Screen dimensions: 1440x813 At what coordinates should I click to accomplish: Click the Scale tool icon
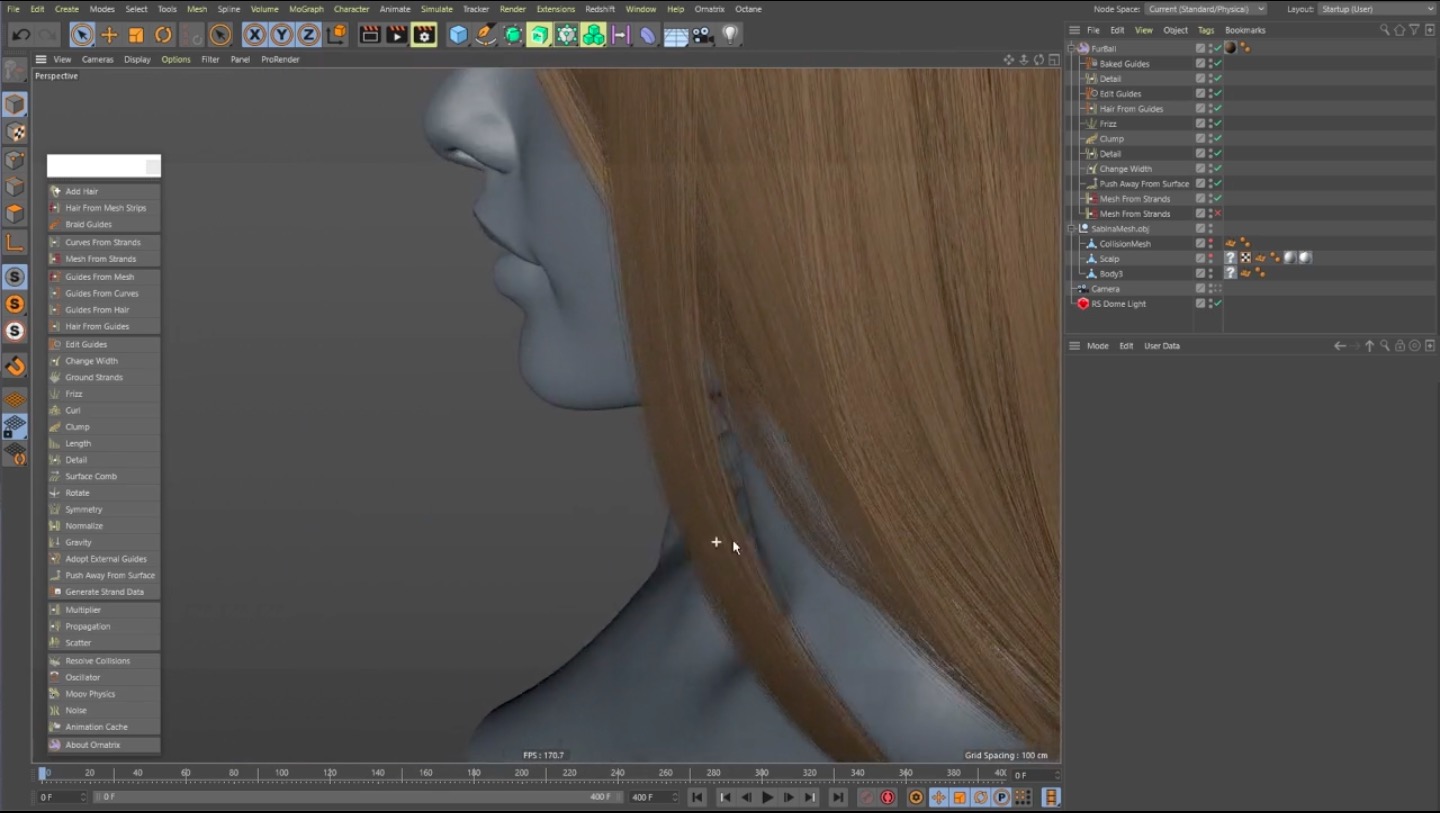tap(136, 35)
